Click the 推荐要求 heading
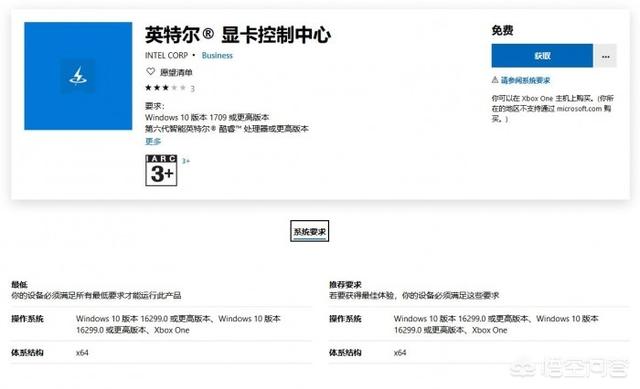 click(x=345, y=285)
